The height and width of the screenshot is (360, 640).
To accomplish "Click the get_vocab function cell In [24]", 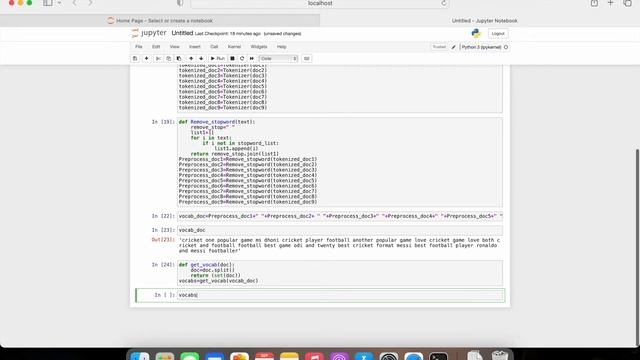I will click(x=340, y=273).
